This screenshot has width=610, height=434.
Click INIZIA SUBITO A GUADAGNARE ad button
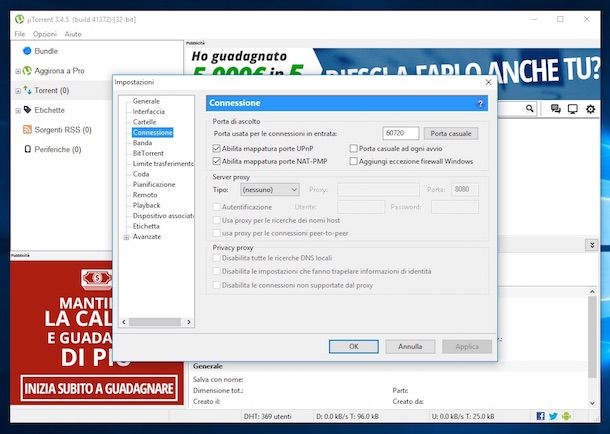[x=99, y=388]
